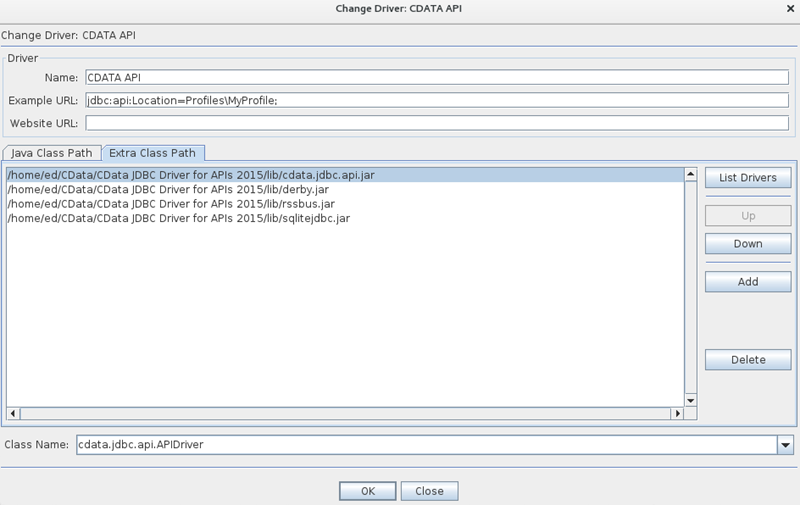Click the empty Website URL field

pos(437,123)
